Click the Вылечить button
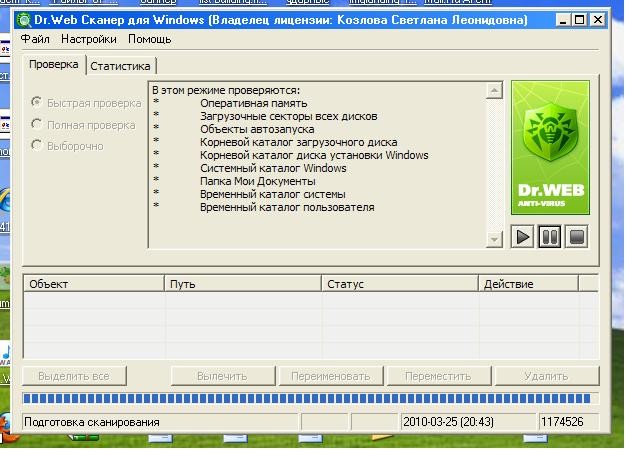The width and height of the screenshot is (626, 454). click(x=222, y=376)
